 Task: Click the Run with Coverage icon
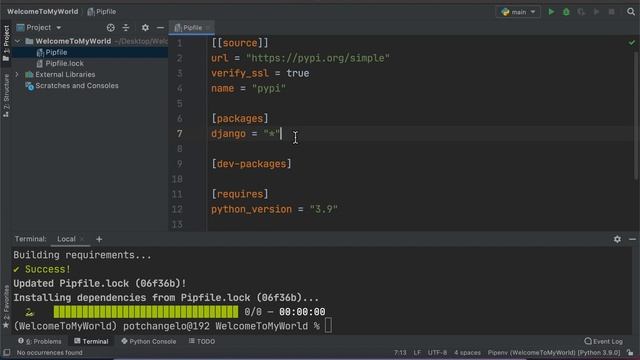tap(581, 12)
